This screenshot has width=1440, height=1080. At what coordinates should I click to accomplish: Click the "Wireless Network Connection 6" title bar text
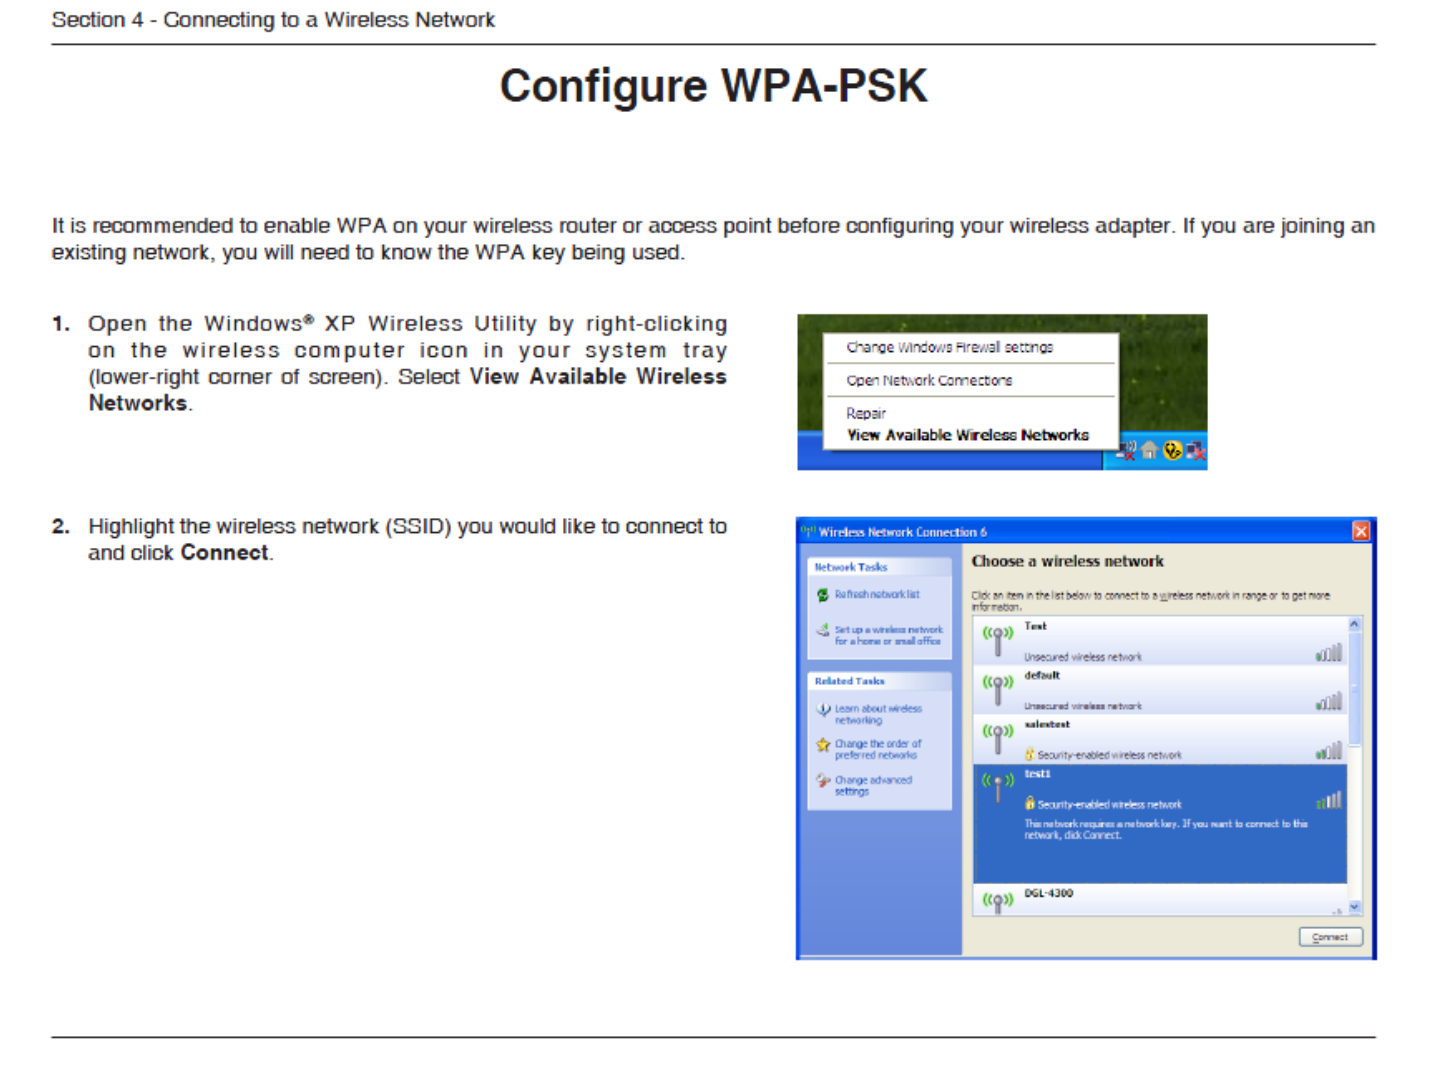coord(903,532)
